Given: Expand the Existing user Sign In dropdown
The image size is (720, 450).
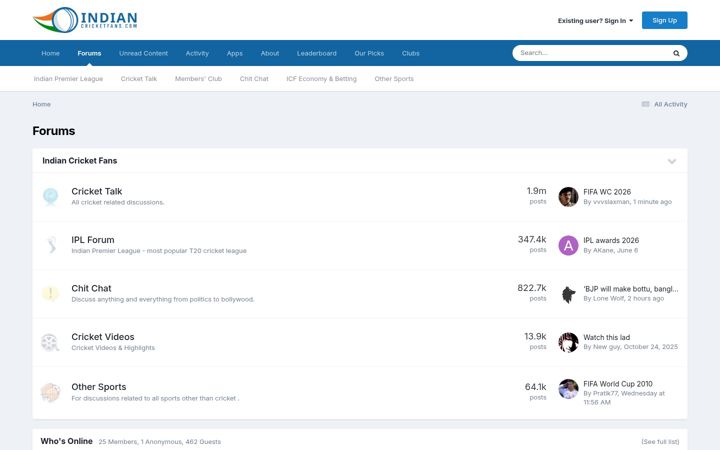Looking at the screenshot, I should click(595, 21).
